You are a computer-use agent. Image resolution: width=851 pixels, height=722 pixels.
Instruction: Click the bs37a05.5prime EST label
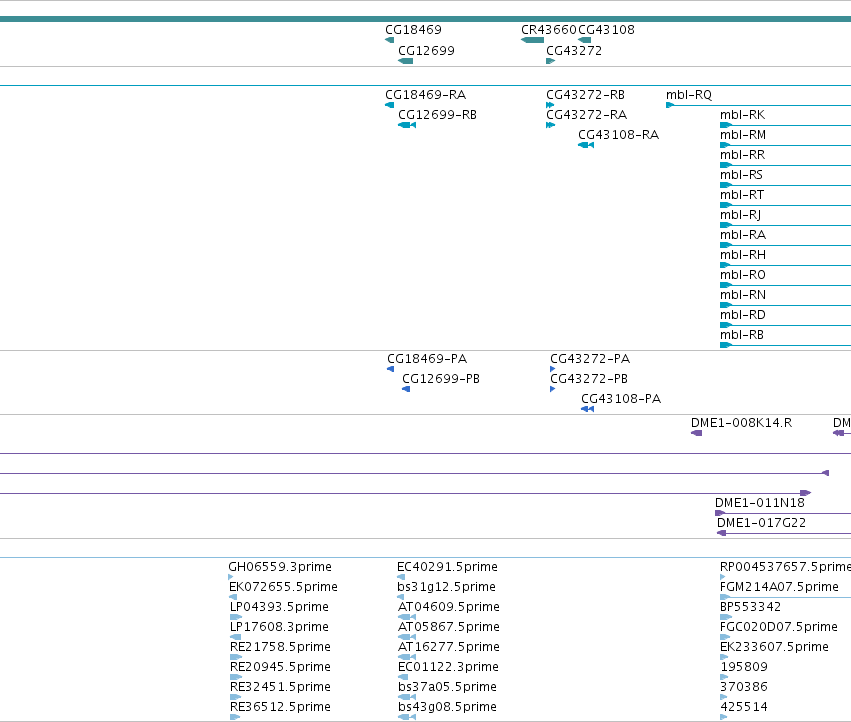point(447,687)
